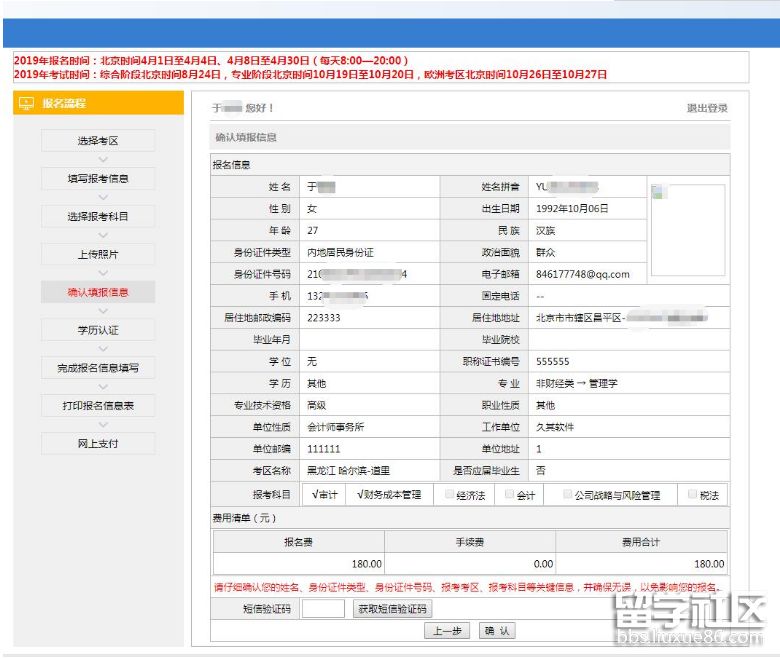
Task: Go to the 网上支付 step
Action: (x=98, y=443)
